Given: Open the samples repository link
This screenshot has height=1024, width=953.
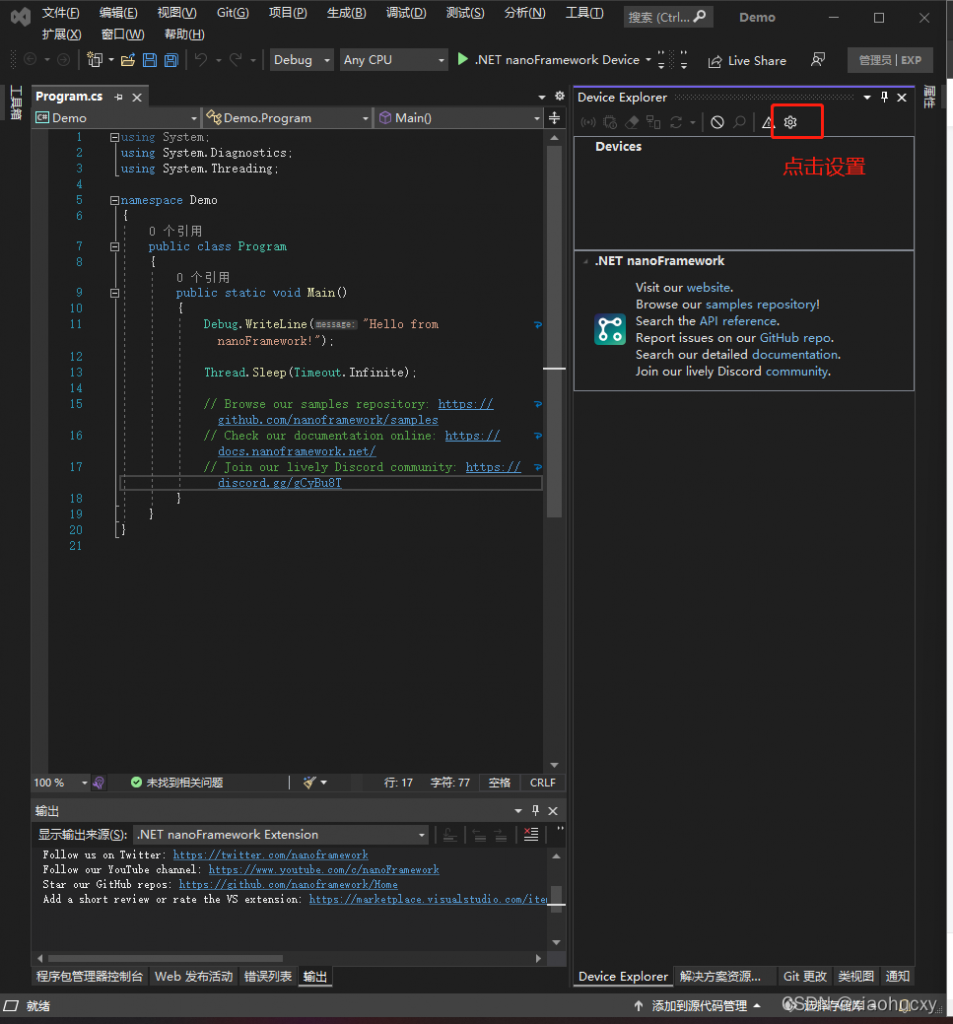Looking at the screenshot, I should point(760,304).
